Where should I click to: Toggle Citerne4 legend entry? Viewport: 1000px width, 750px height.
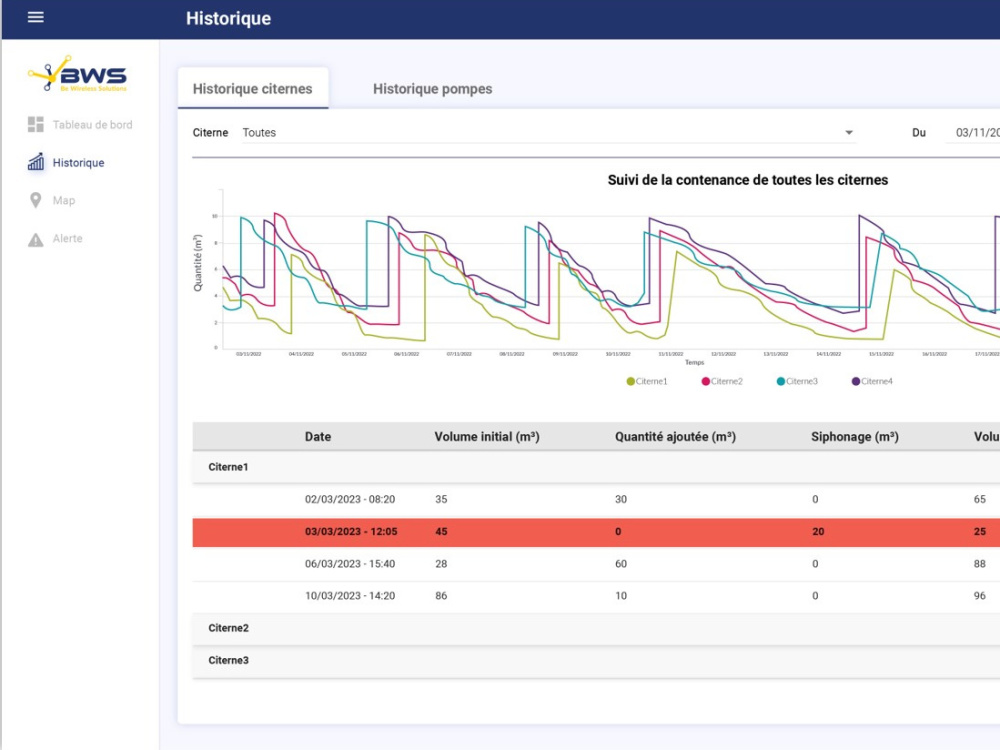(872, 381)
